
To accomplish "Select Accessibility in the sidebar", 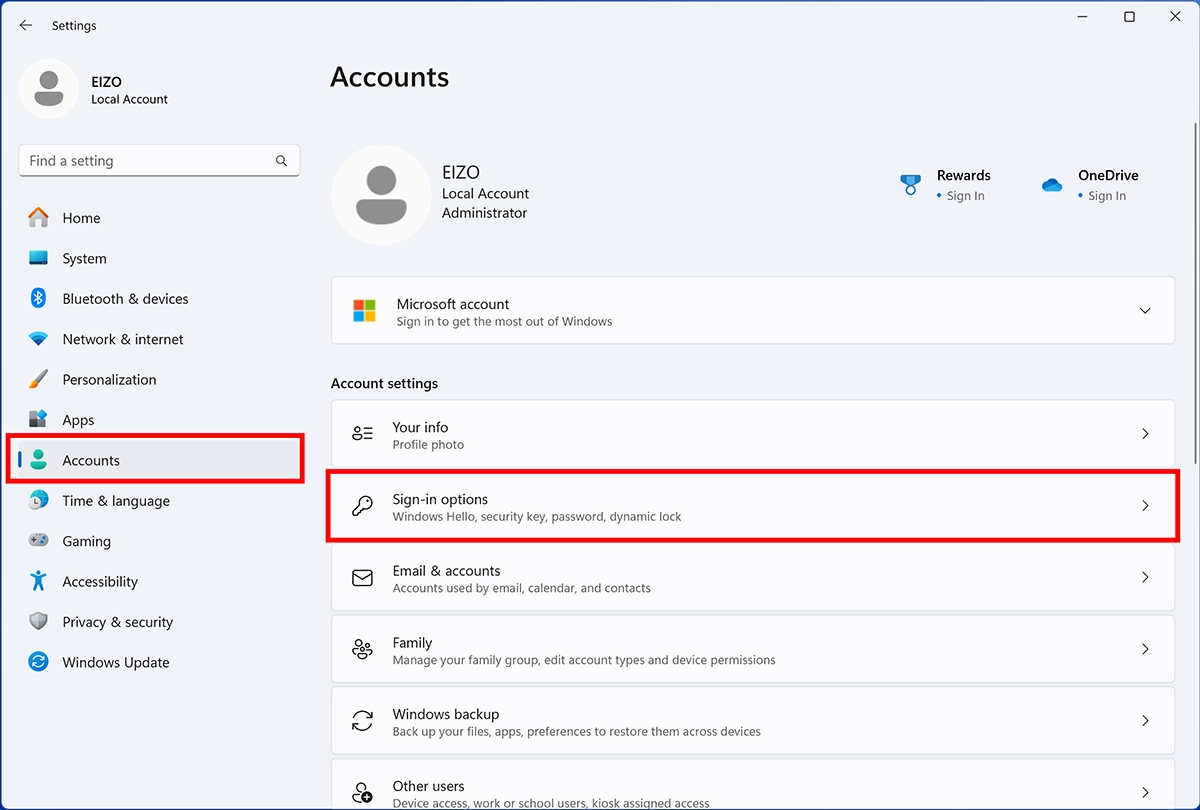I will pos(159,582).
